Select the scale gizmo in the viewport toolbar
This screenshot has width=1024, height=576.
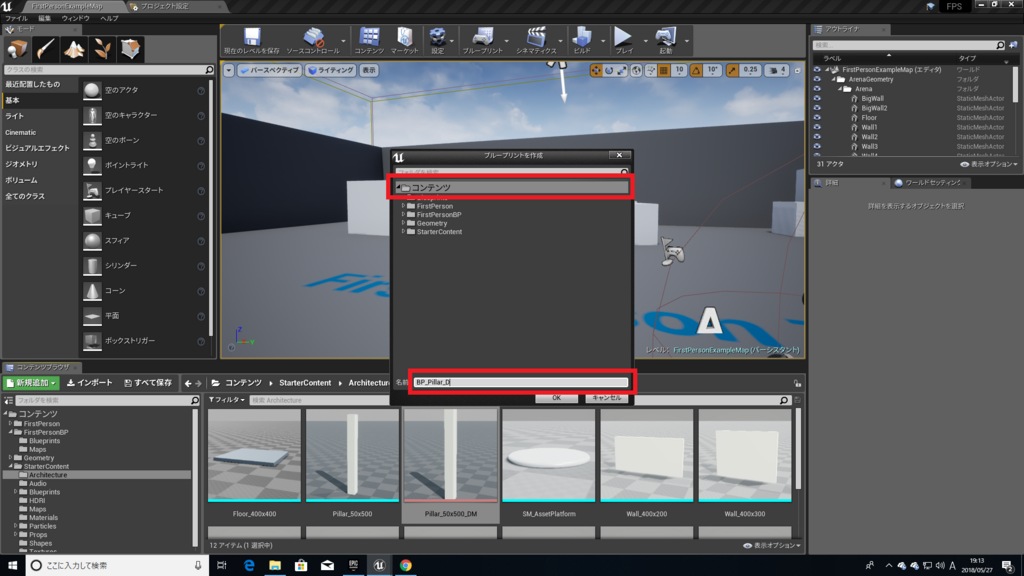[622, 71]
